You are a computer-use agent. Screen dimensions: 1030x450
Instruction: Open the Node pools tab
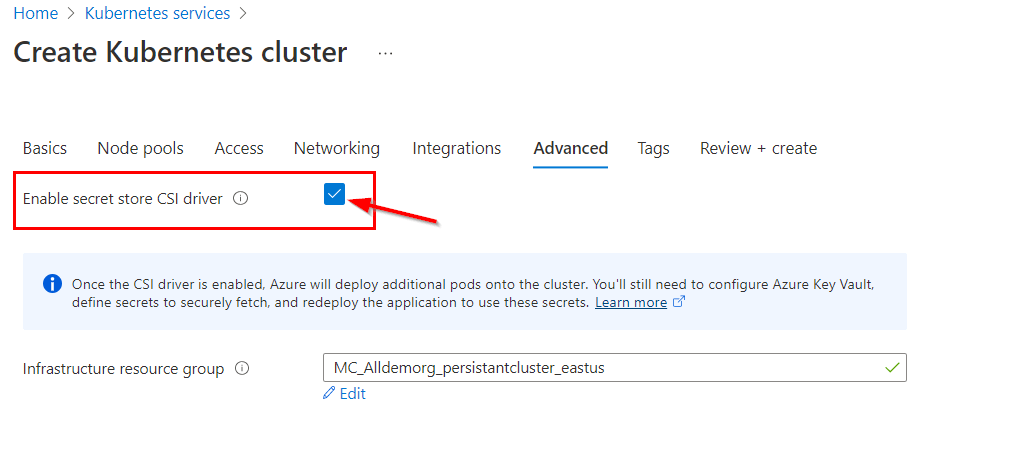[x=140, y=148]
